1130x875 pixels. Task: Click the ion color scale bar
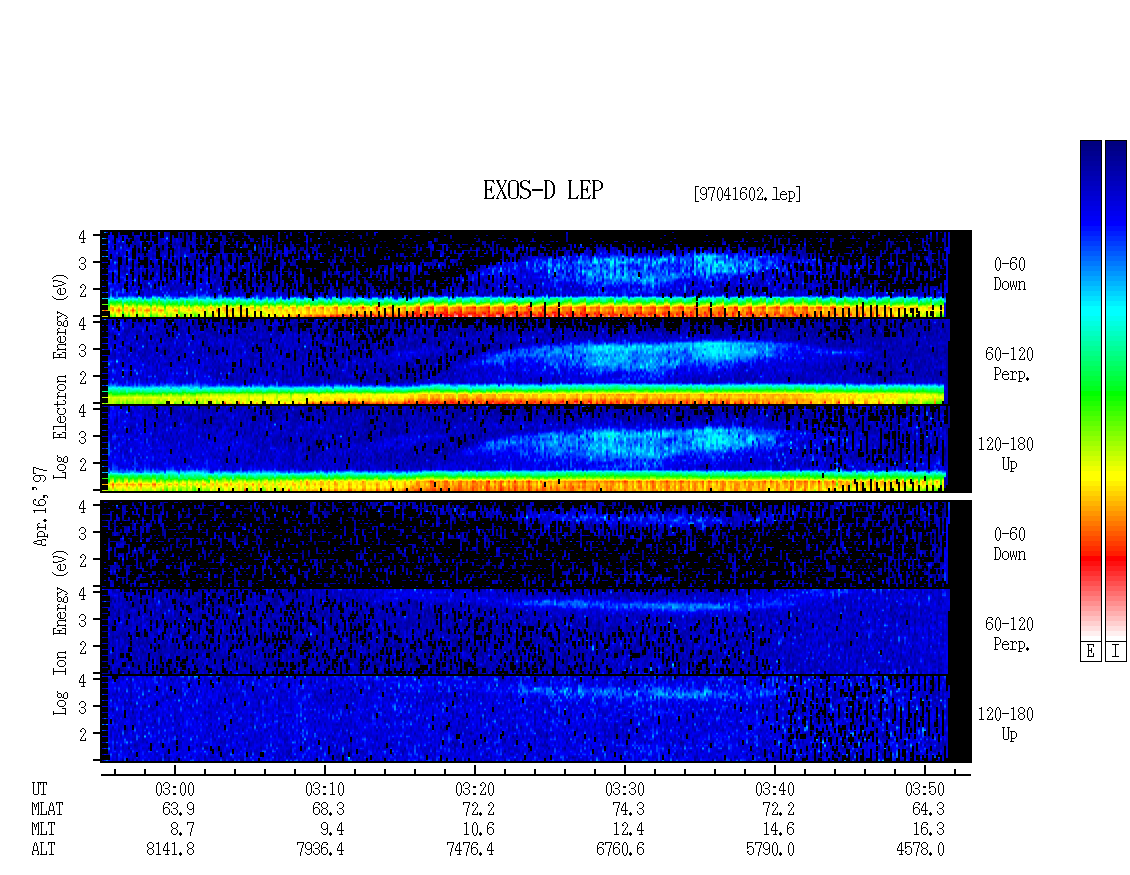1116,390
